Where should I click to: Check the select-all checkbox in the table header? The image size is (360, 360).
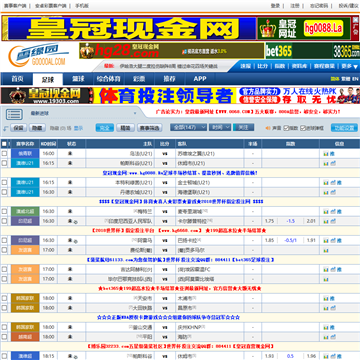[x=4, y=144]
